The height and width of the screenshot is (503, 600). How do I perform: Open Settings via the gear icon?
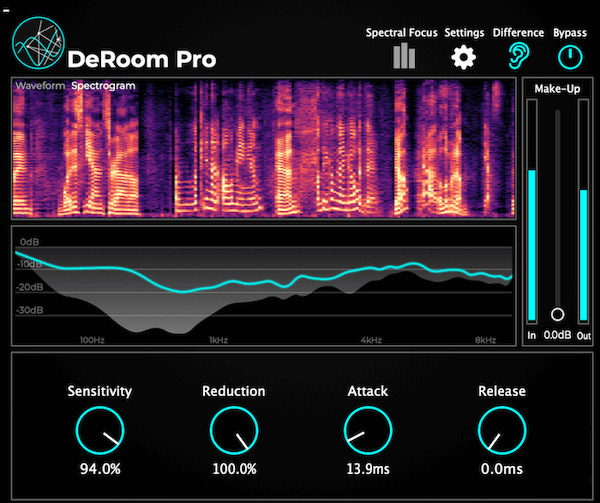(463, 57)
